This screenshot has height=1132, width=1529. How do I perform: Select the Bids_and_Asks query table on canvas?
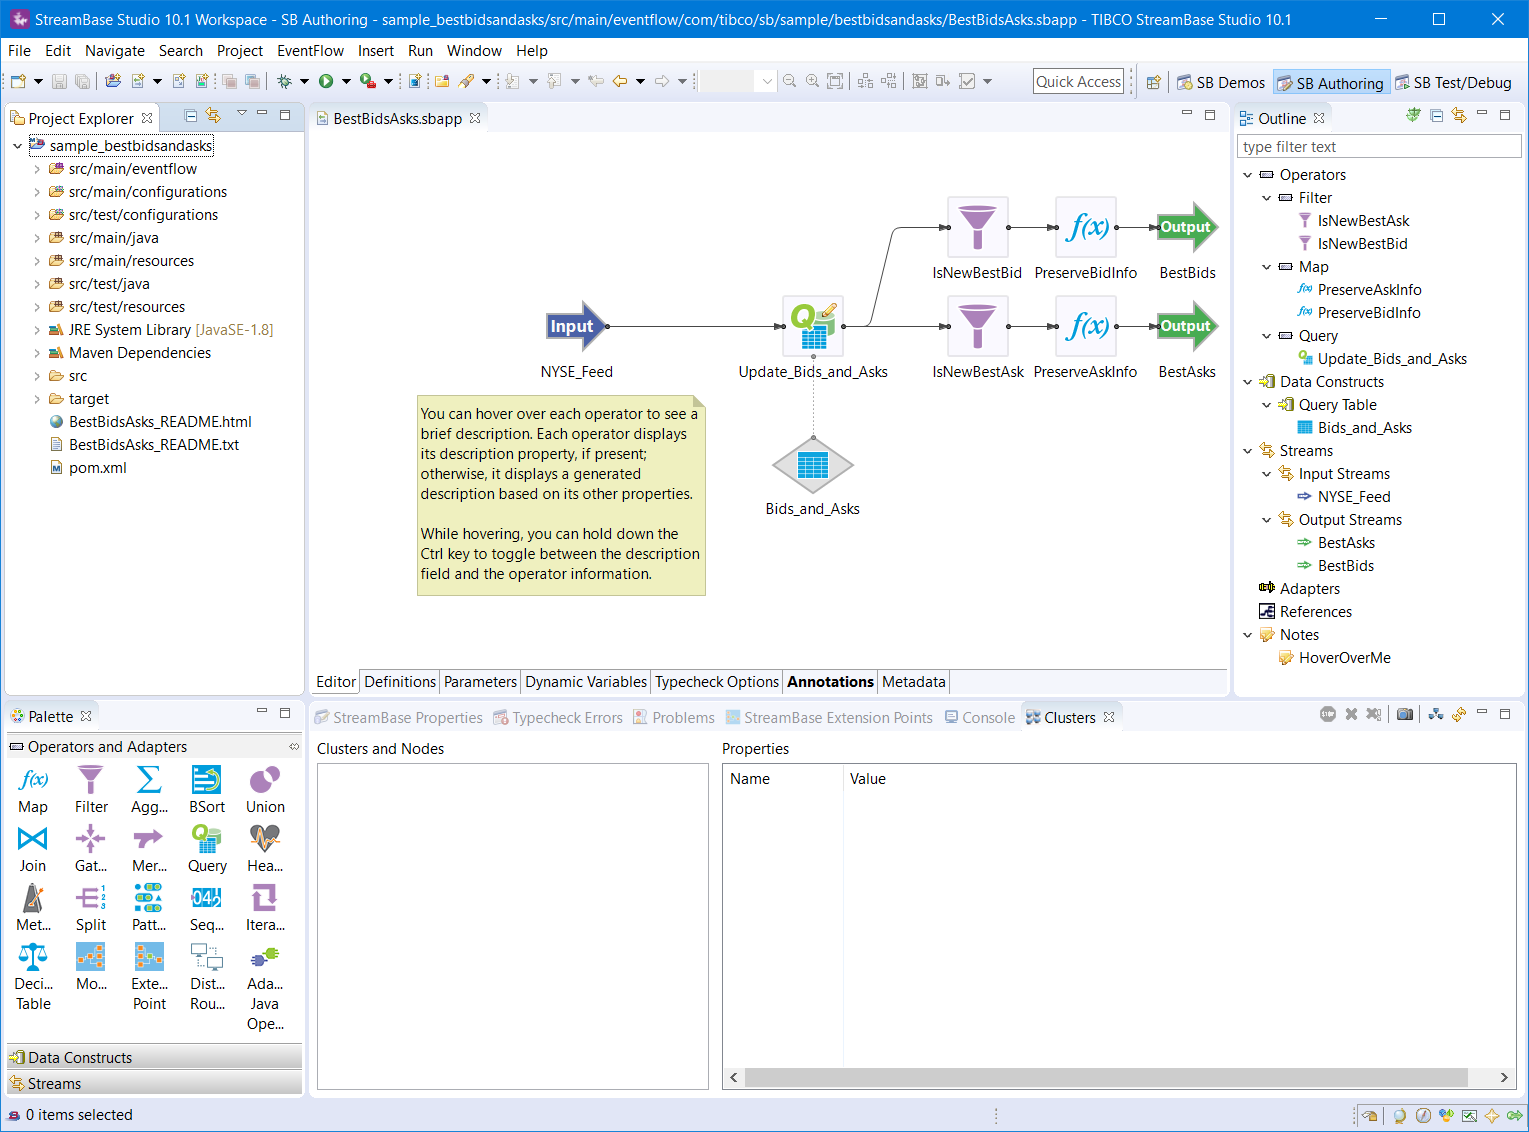tap(813, 466)
